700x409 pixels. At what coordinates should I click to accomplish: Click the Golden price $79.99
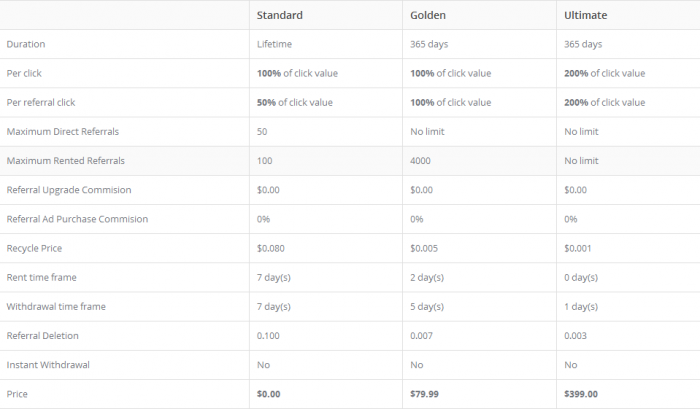tap(425, 394)
